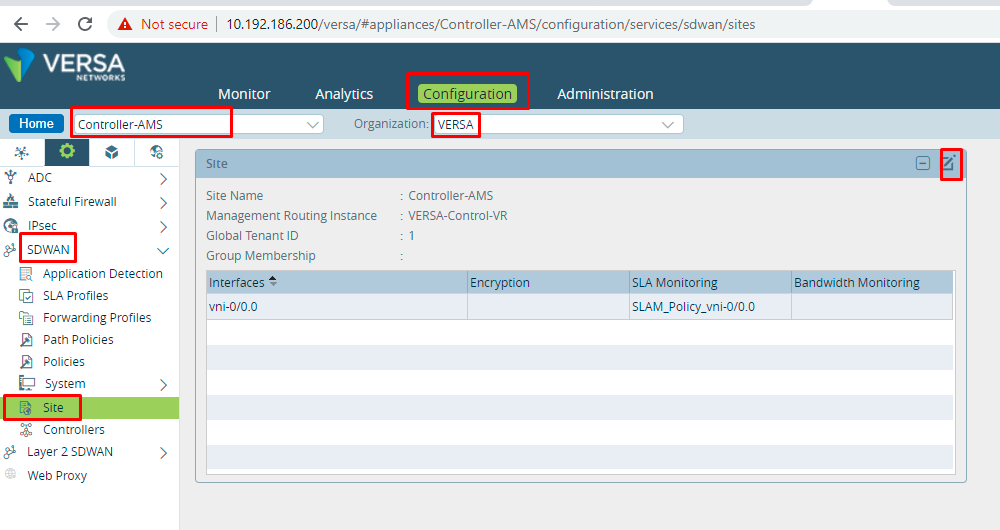Screen dimensions: 1000x530
Task: Select the Configuration tab
Action: click(x=467, y=94)
